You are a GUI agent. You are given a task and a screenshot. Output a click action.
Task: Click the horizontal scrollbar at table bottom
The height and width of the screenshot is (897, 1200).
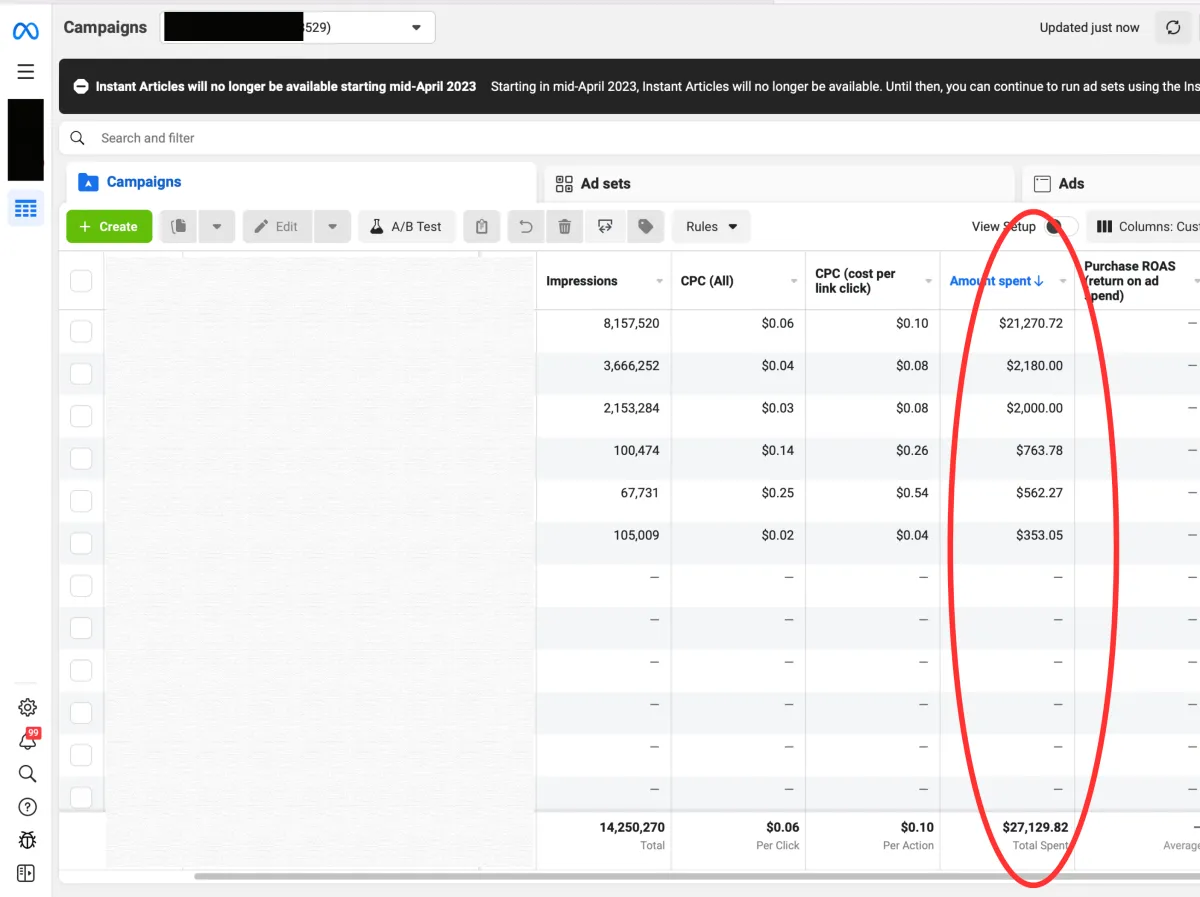coord(697,877)
